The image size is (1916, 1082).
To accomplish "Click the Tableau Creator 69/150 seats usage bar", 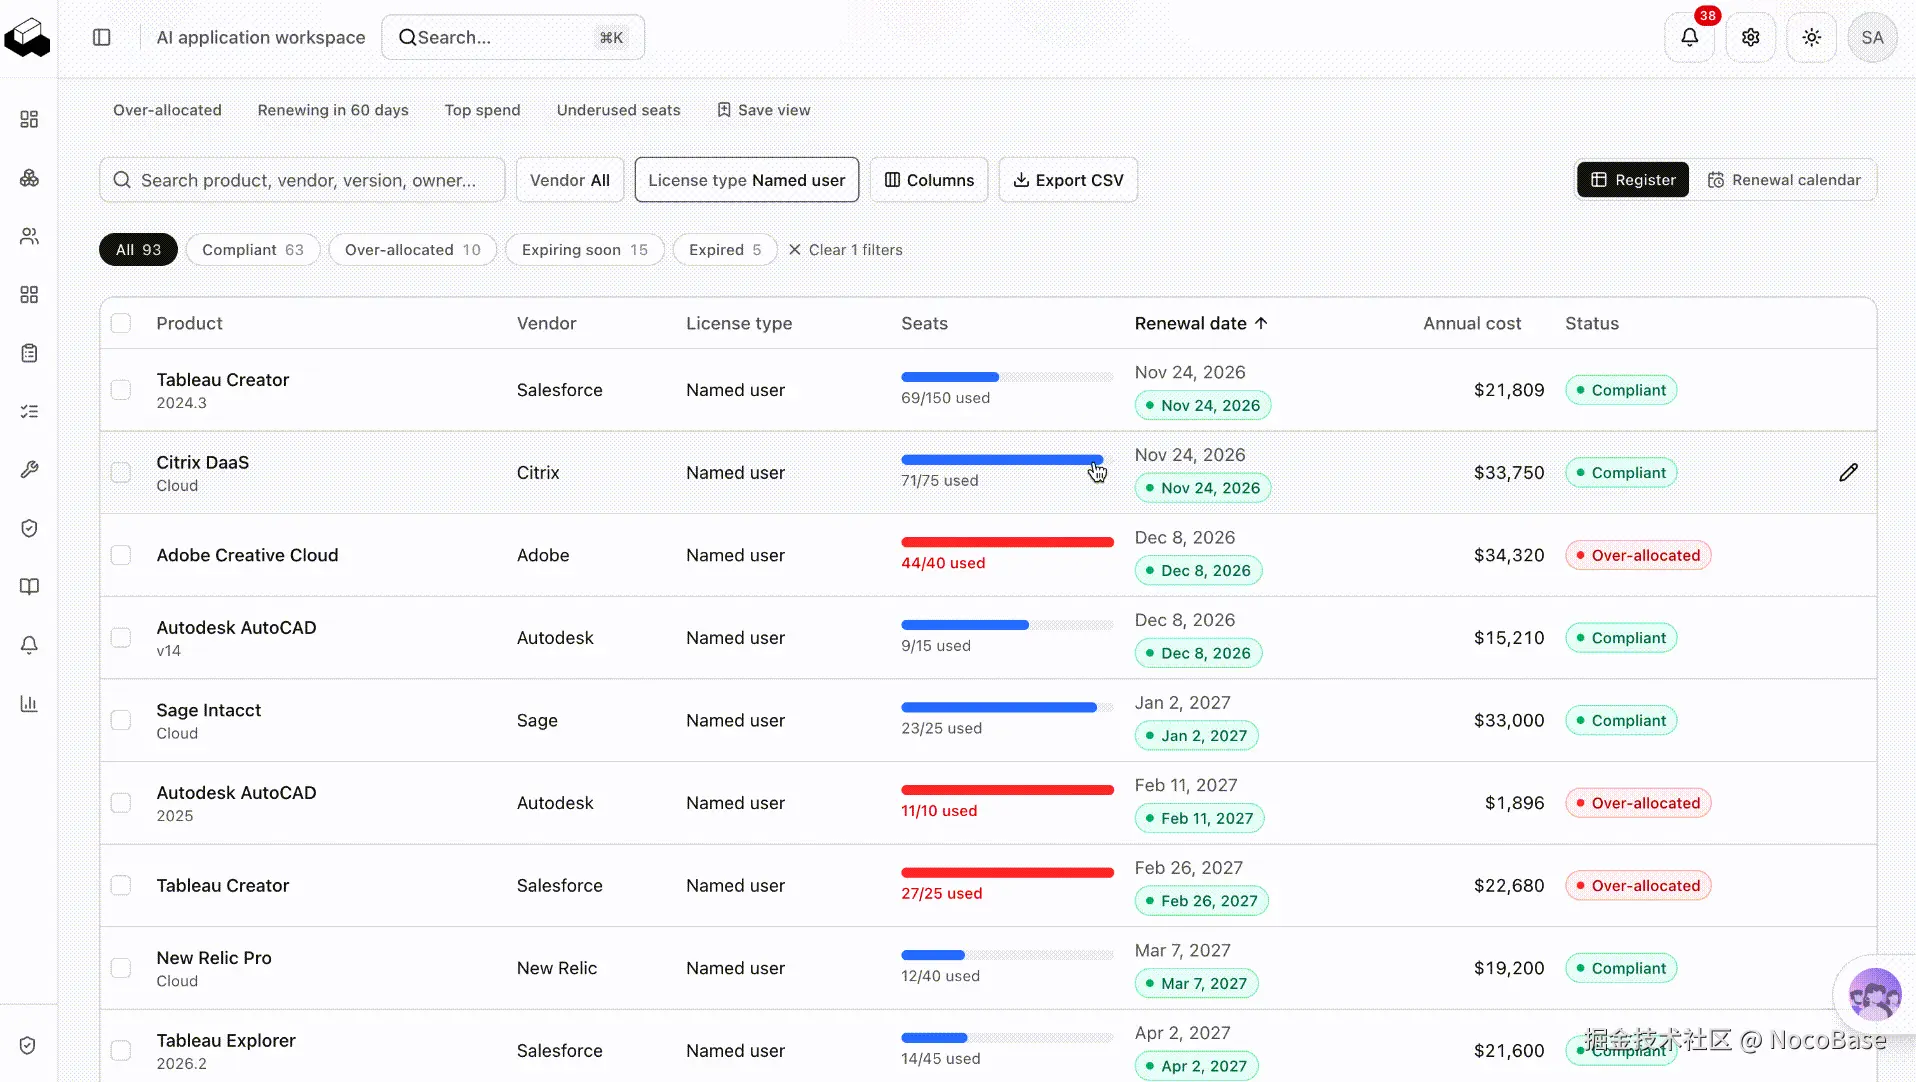I will [1007, 377].
